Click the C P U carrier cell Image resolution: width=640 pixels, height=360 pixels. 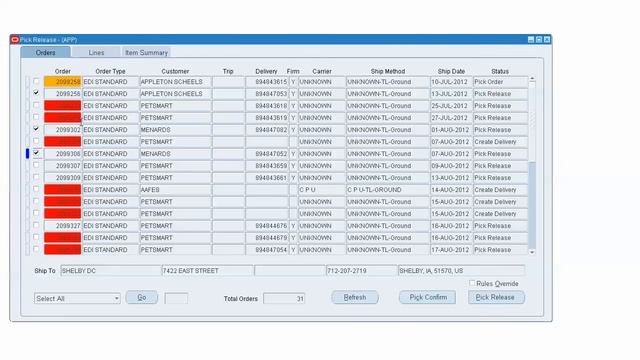[x=322, y=190]
